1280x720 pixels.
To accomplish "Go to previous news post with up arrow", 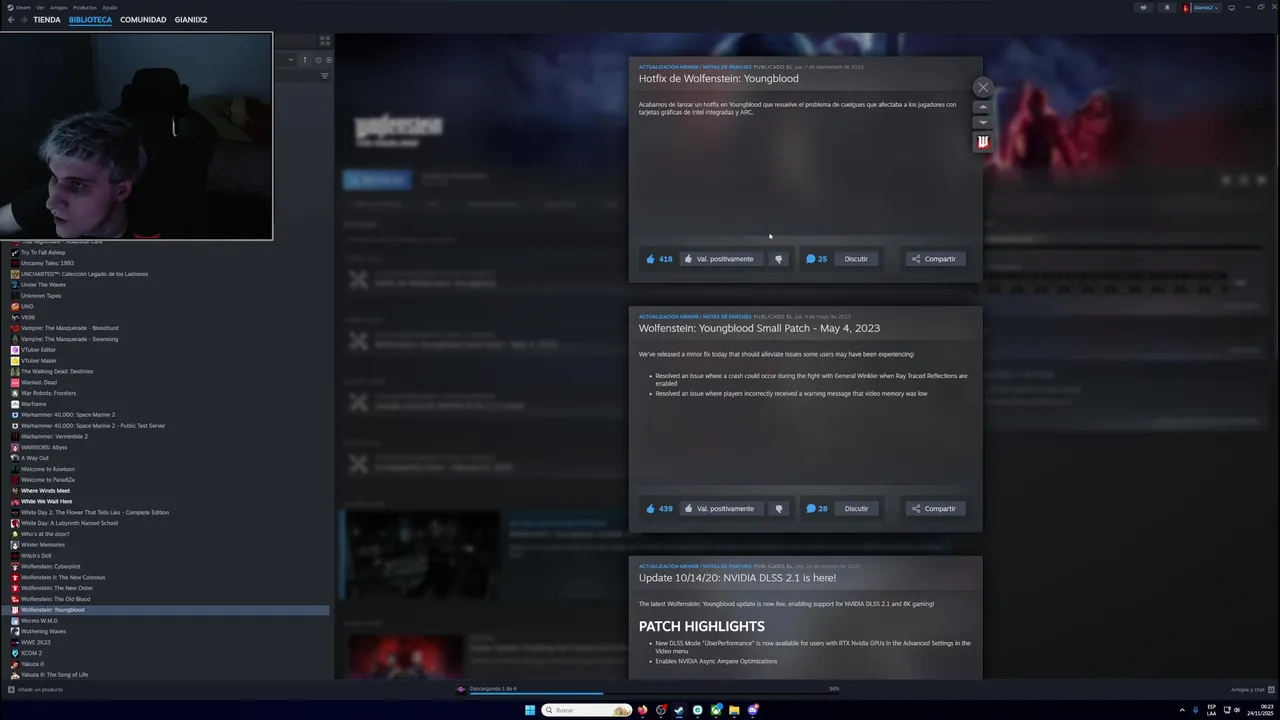I will tap(983, 107).
